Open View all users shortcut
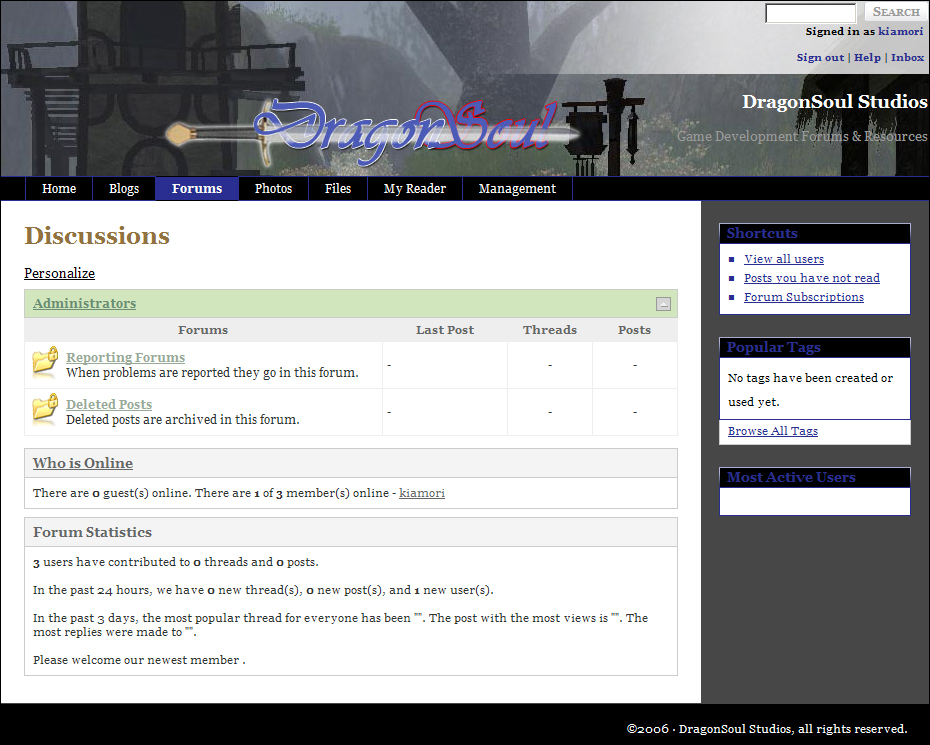930x745 pixels. click(x=784, y=259)
